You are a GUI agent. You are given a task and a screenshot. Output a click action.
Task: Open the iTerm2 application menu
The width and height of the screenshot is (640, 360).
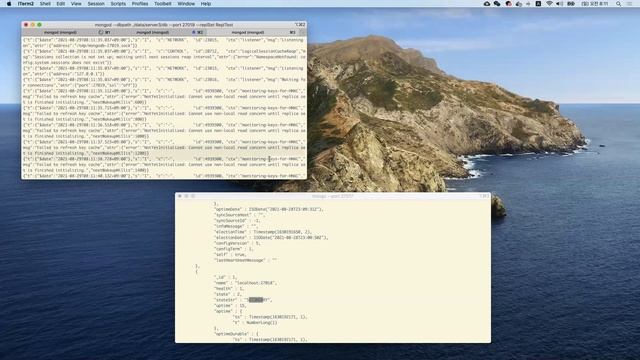pyautogui.click(x=26, y=4)
